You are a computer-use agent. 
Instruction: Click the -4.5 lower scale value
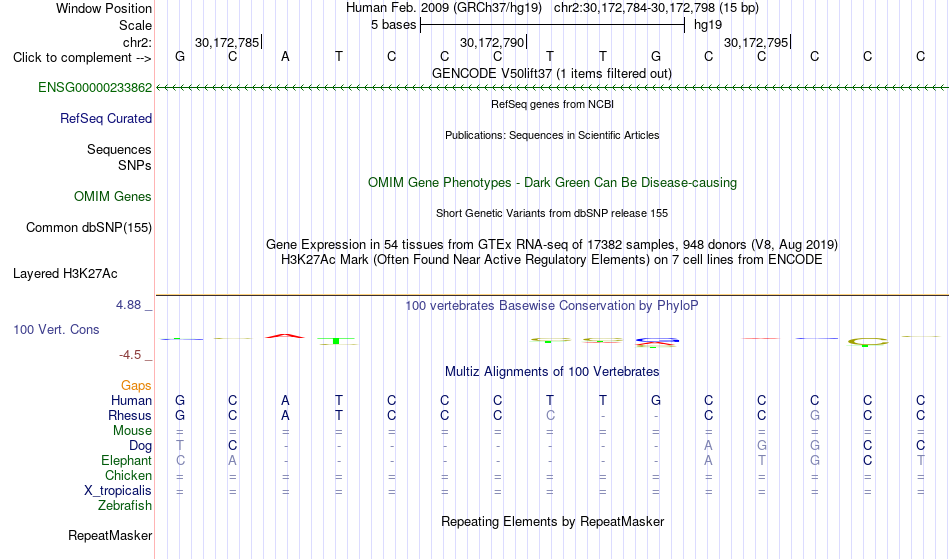[130, 355]
